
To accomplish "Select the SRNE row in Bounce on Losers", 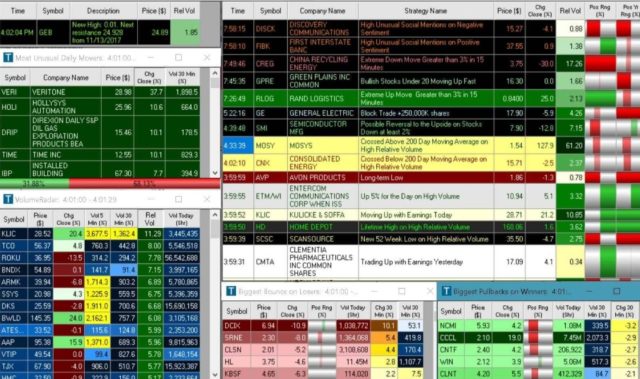I will click(323, 338).
